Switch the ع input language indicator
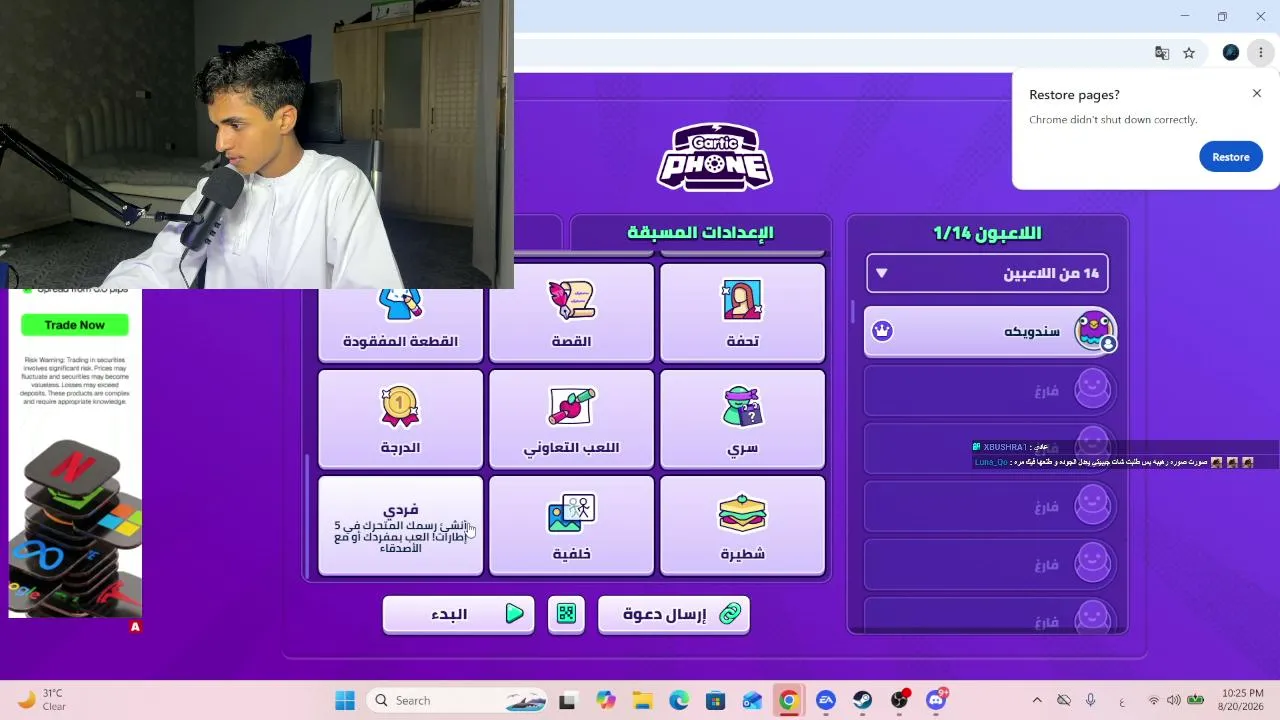This screenshot has height=720, width=1280. pyautogui.click(x=1122, y=701)
